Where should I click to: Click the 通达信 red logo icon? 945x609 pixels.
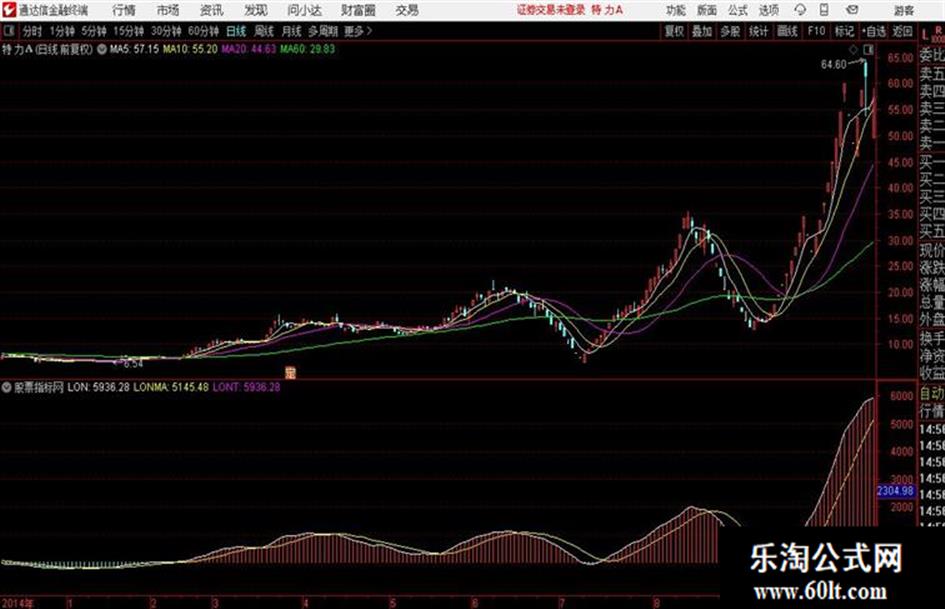click(8, 10)
